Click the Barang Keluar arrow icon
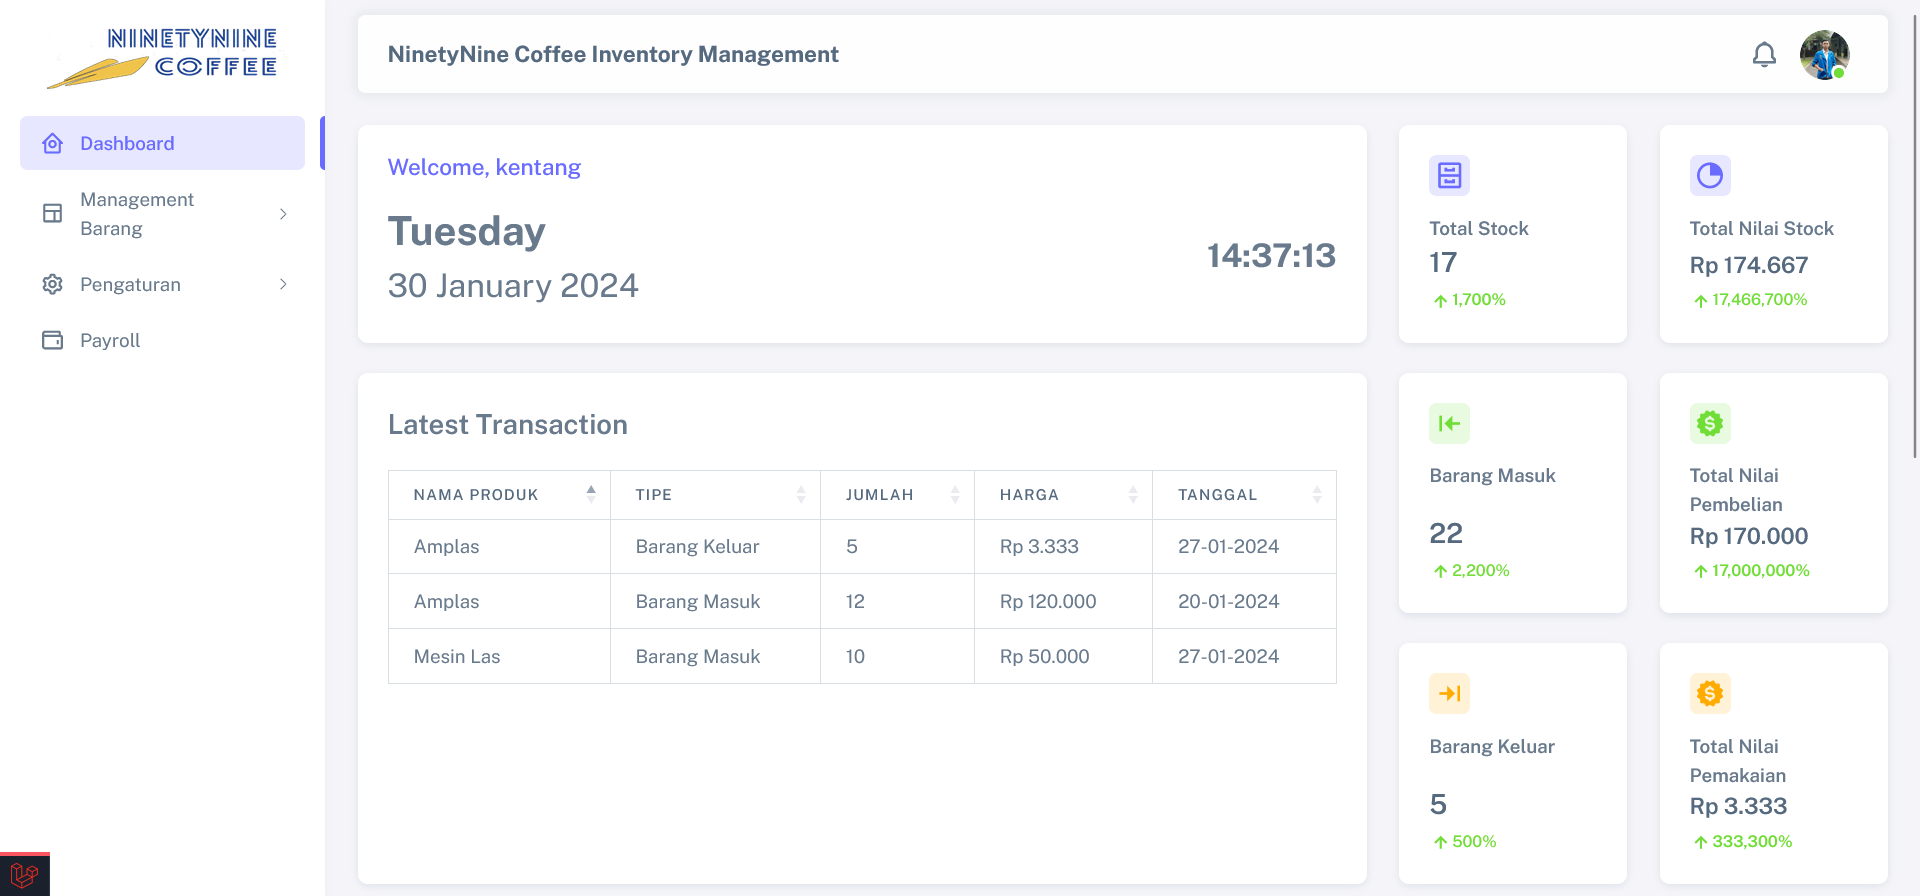The height and width of the screenshot is (896, 1920). 1449,694
